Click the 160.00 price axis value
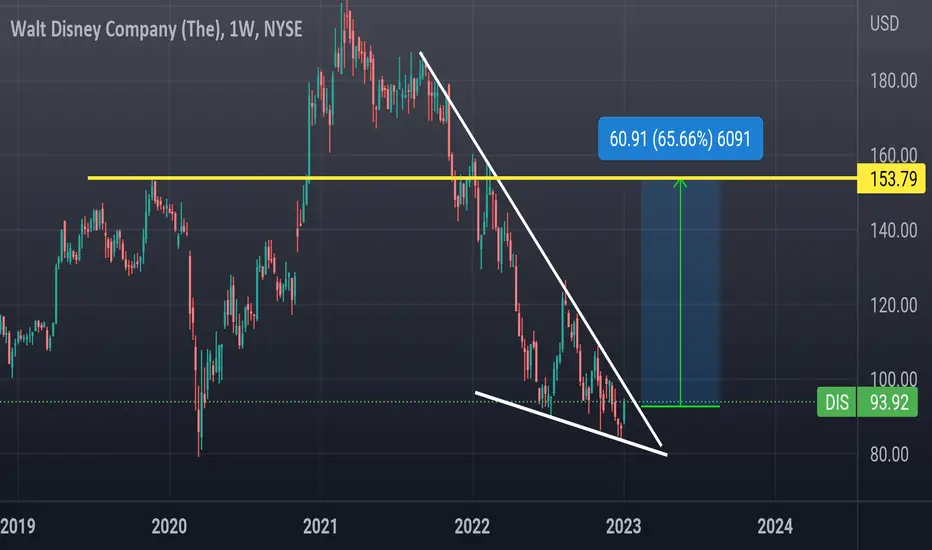Image resolution: width=932 pixels, height=550 pixels. click(x=893, y=155)
